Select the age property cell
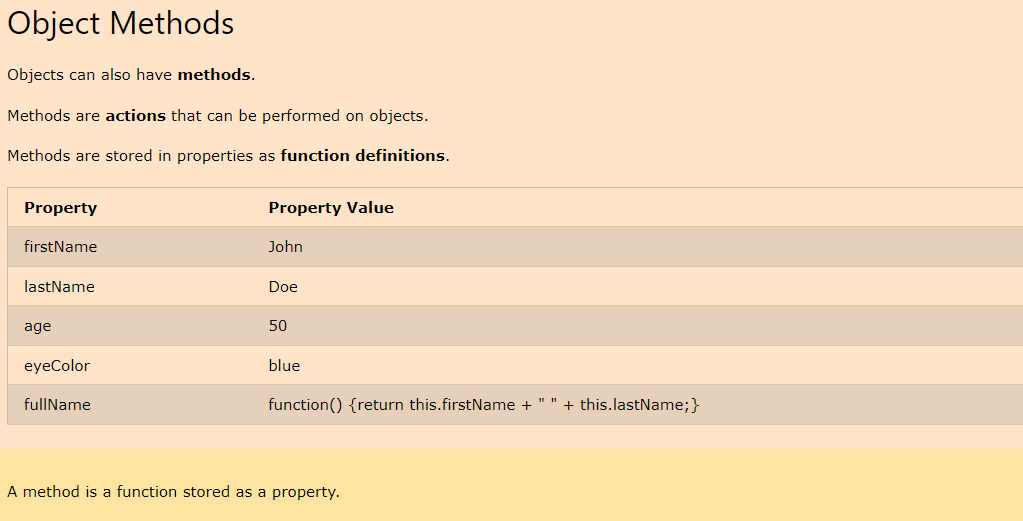 pyautogui.click(x=38, y=326)
